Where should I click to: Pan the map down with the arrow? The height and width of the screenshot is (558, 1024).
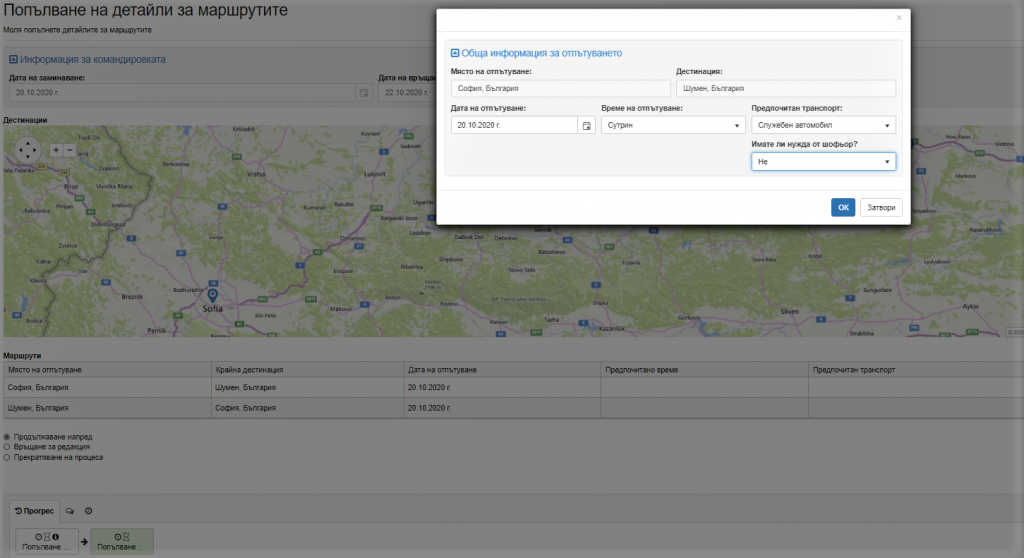[27, 157]
